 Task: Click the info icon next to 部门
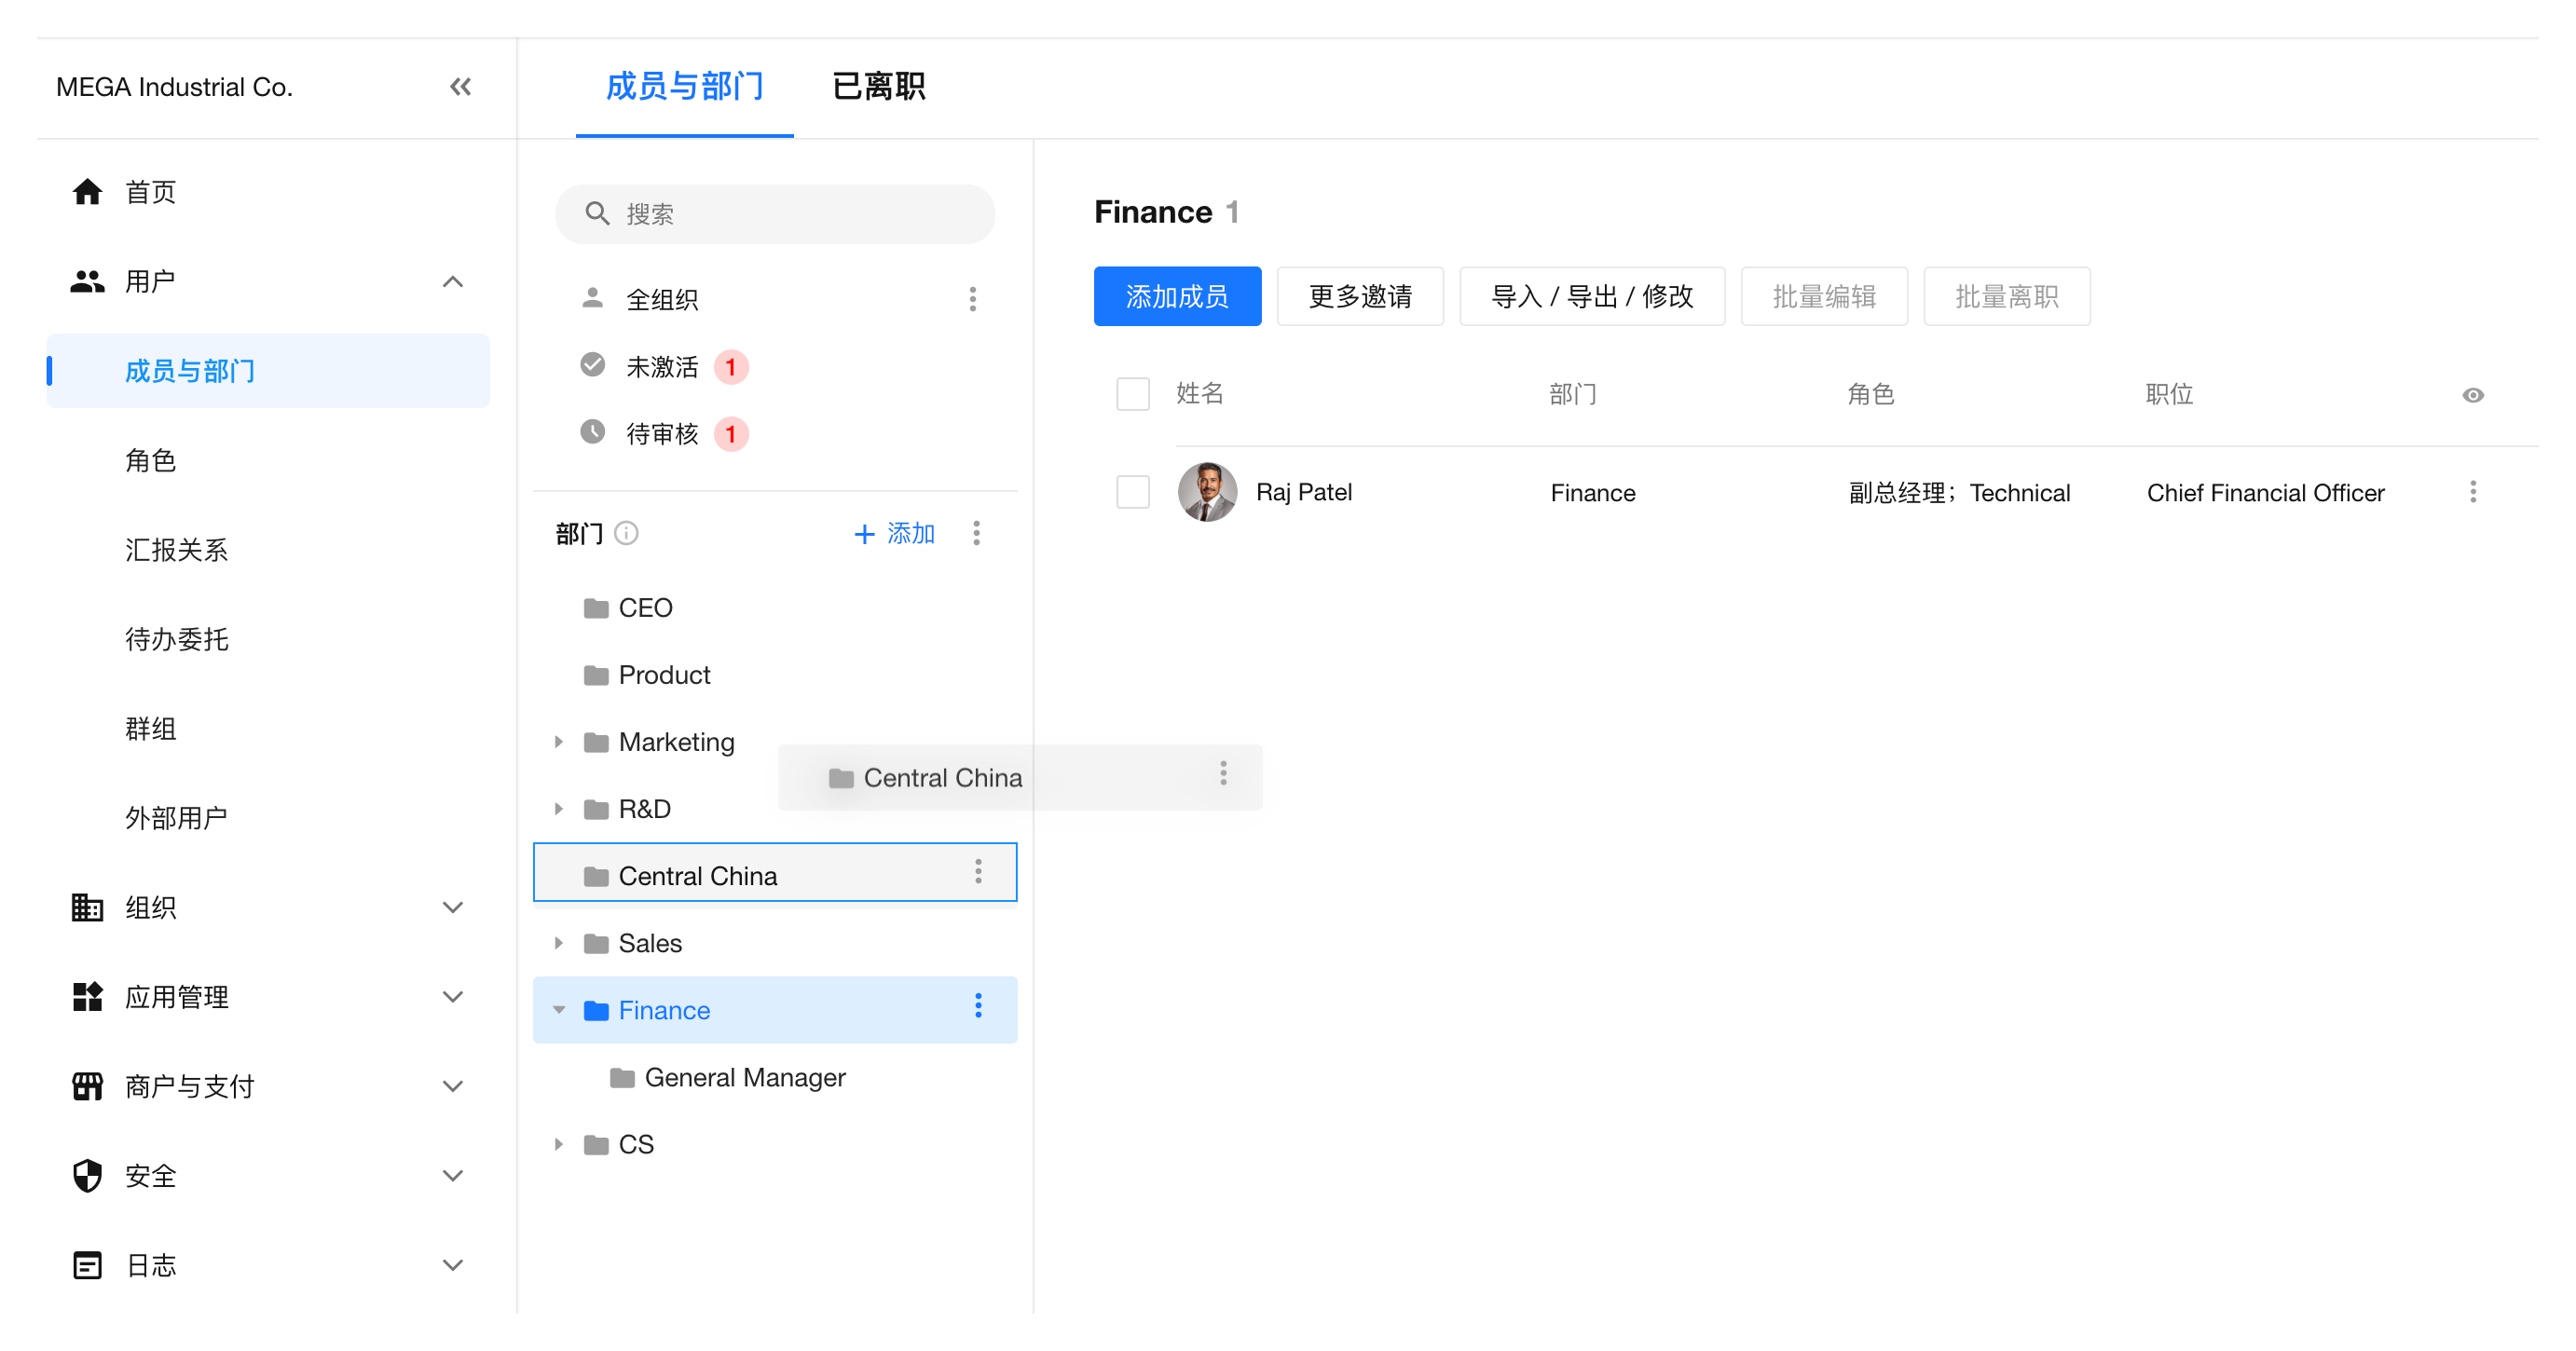click(627, 533)
